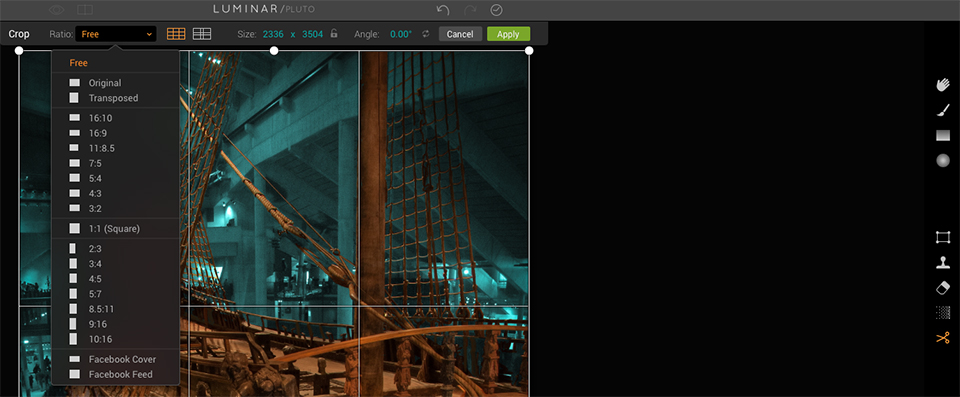Select the Brush mask tool

(943, 110)
